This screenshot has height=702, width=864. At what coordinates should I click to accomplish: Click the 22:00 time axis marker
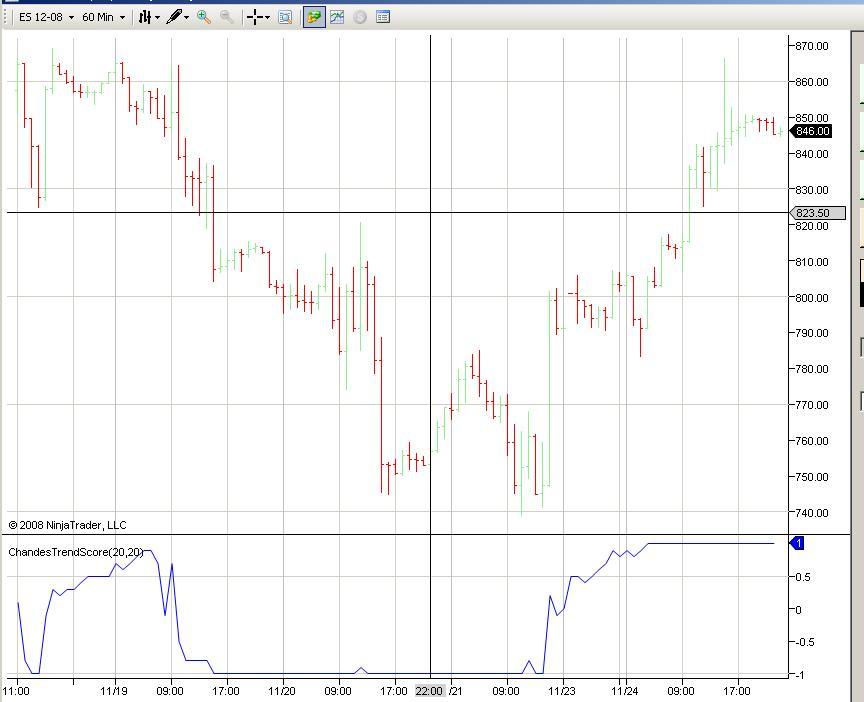429,691
